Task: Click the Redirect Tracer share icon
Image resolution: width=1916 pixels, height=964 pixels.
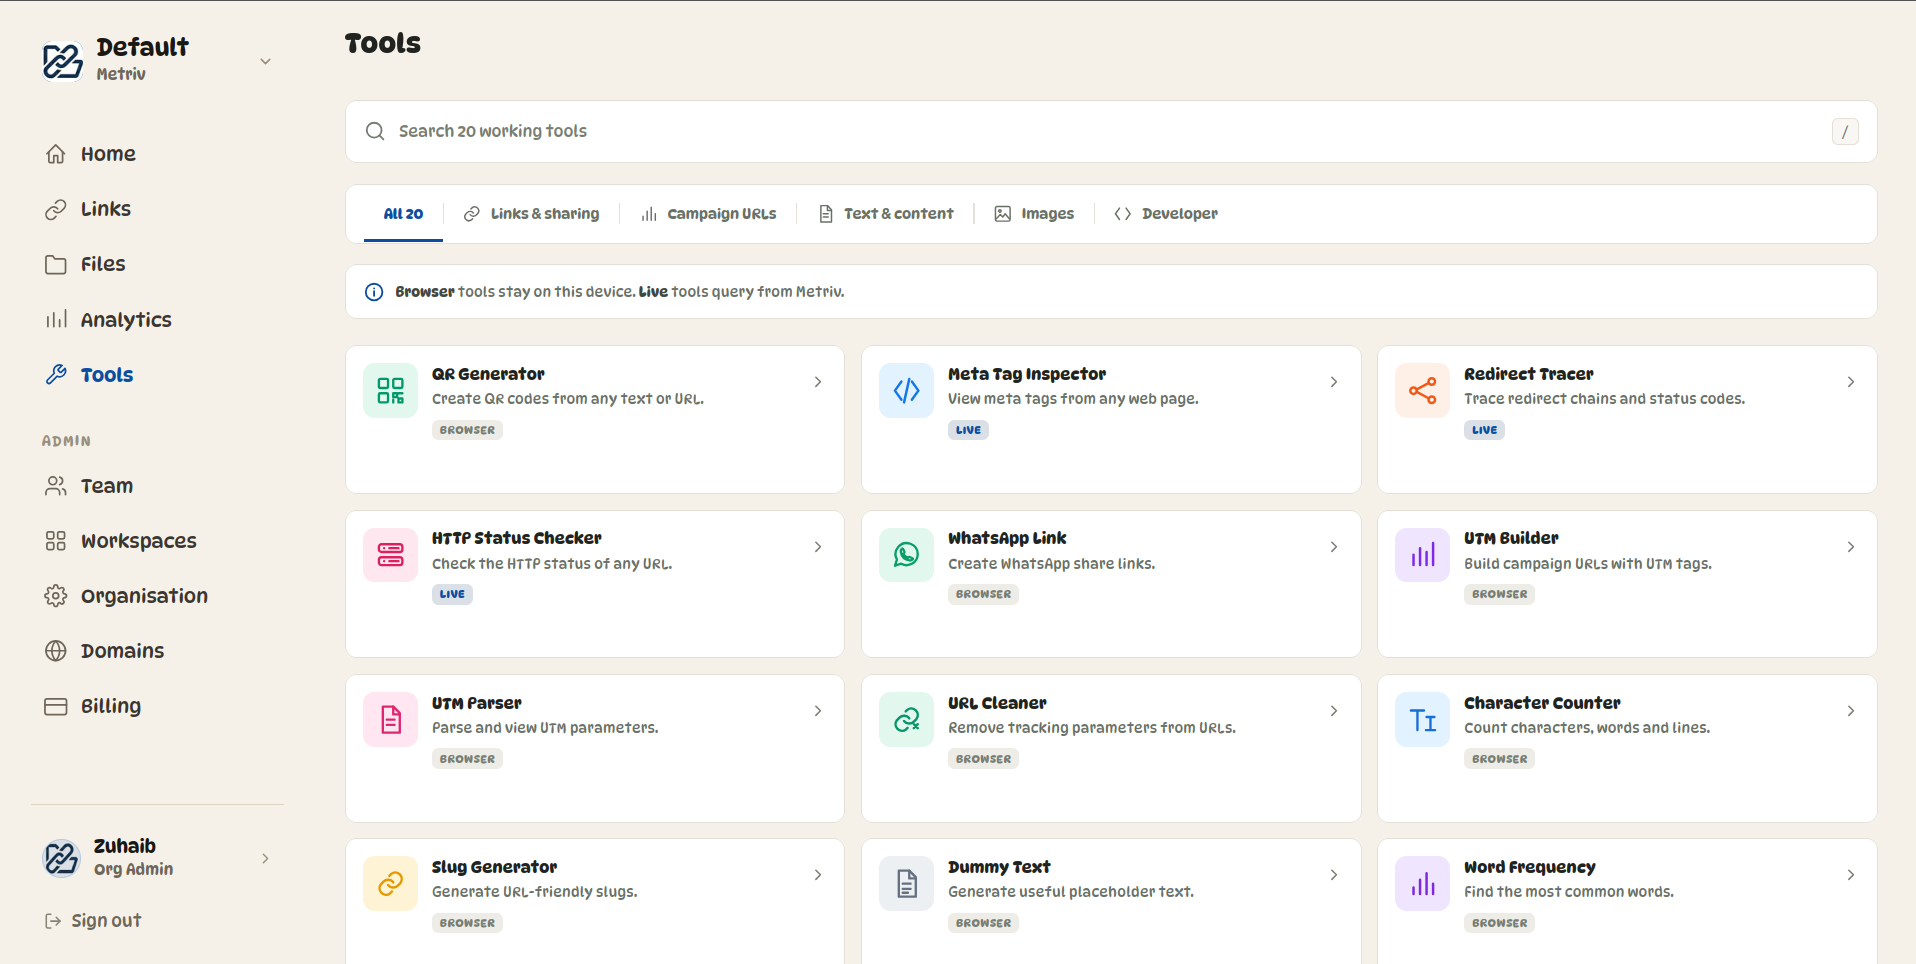Action: tap(1423, 391)
